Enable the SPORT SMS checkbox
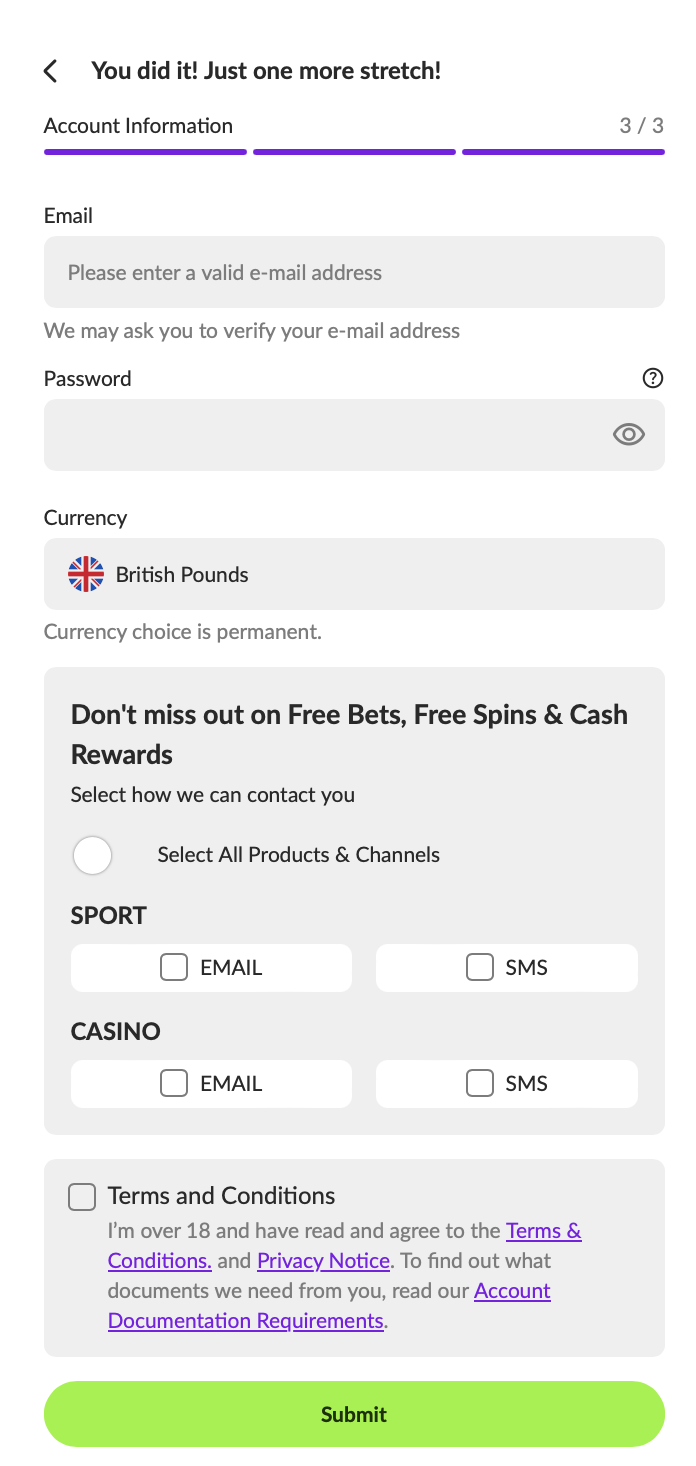 480,967
